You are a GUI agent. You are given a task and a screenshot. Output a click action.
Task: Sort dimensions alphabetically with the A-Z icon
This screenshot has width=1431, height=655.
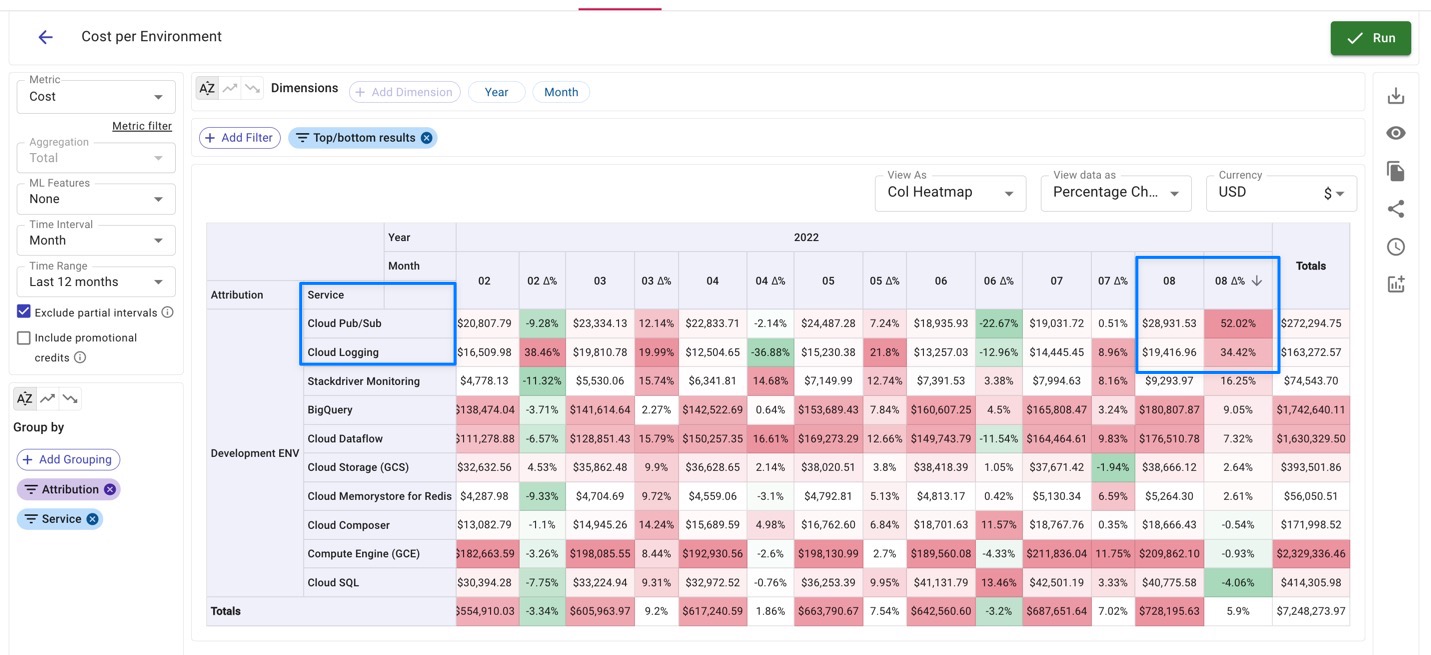pos(206,87)
